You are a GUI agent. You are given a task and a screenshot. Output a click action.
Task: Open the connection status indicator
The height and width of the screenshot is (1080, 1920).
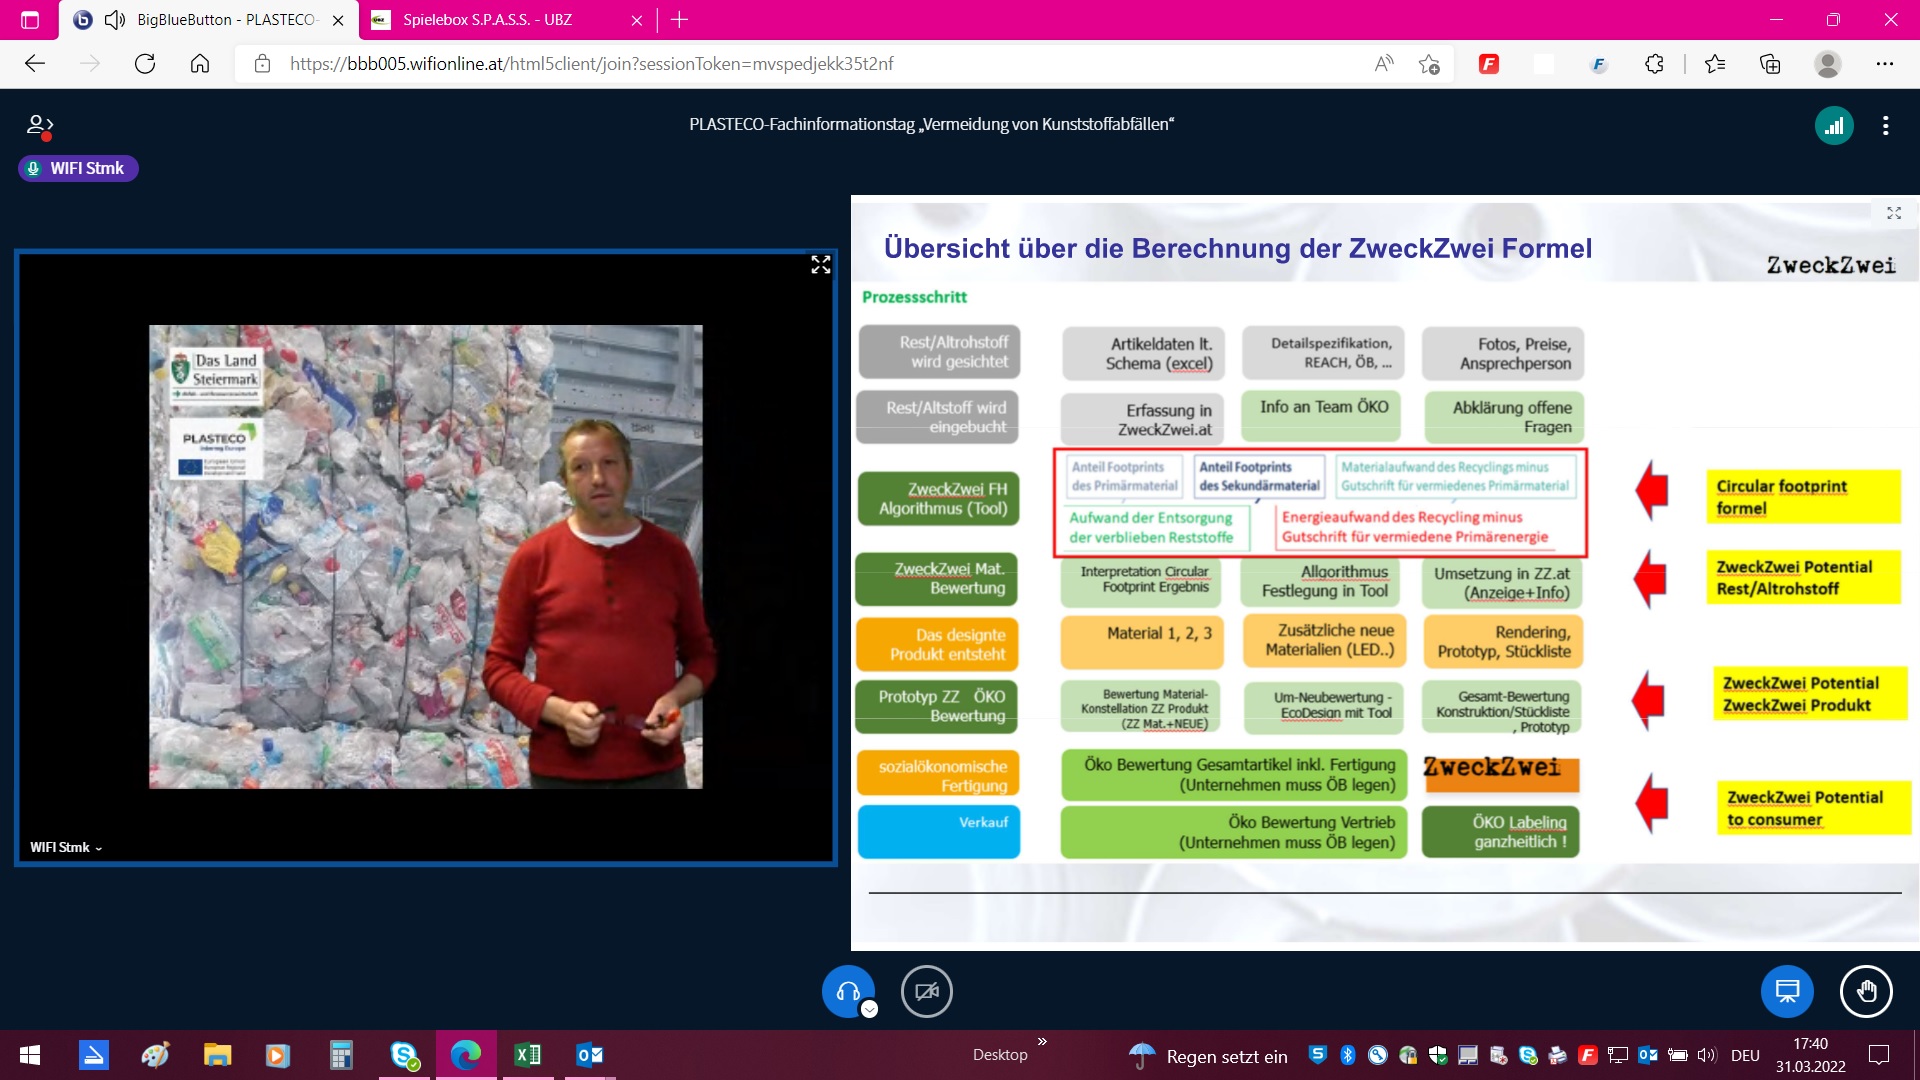(1834, 126)
